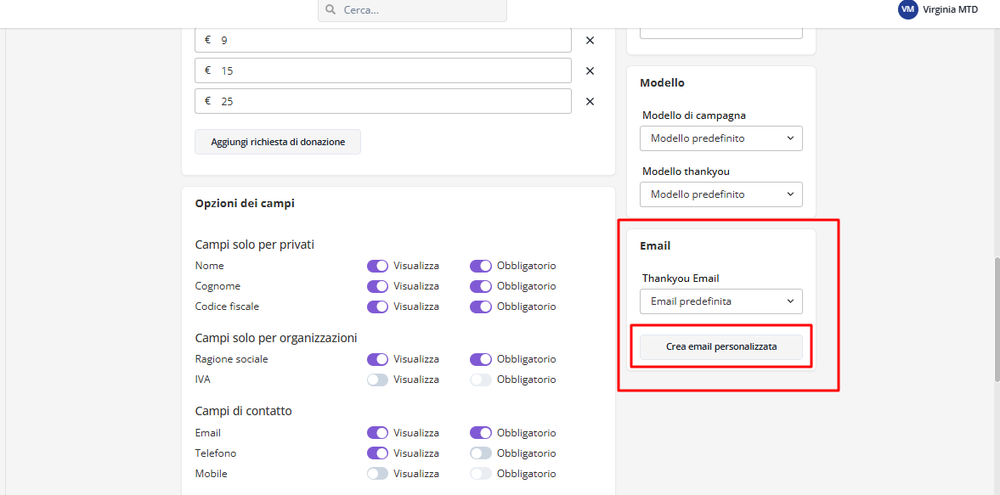Remove the 9 euro donation amount
Screen dimensions: 1000x495
(589, 41)
